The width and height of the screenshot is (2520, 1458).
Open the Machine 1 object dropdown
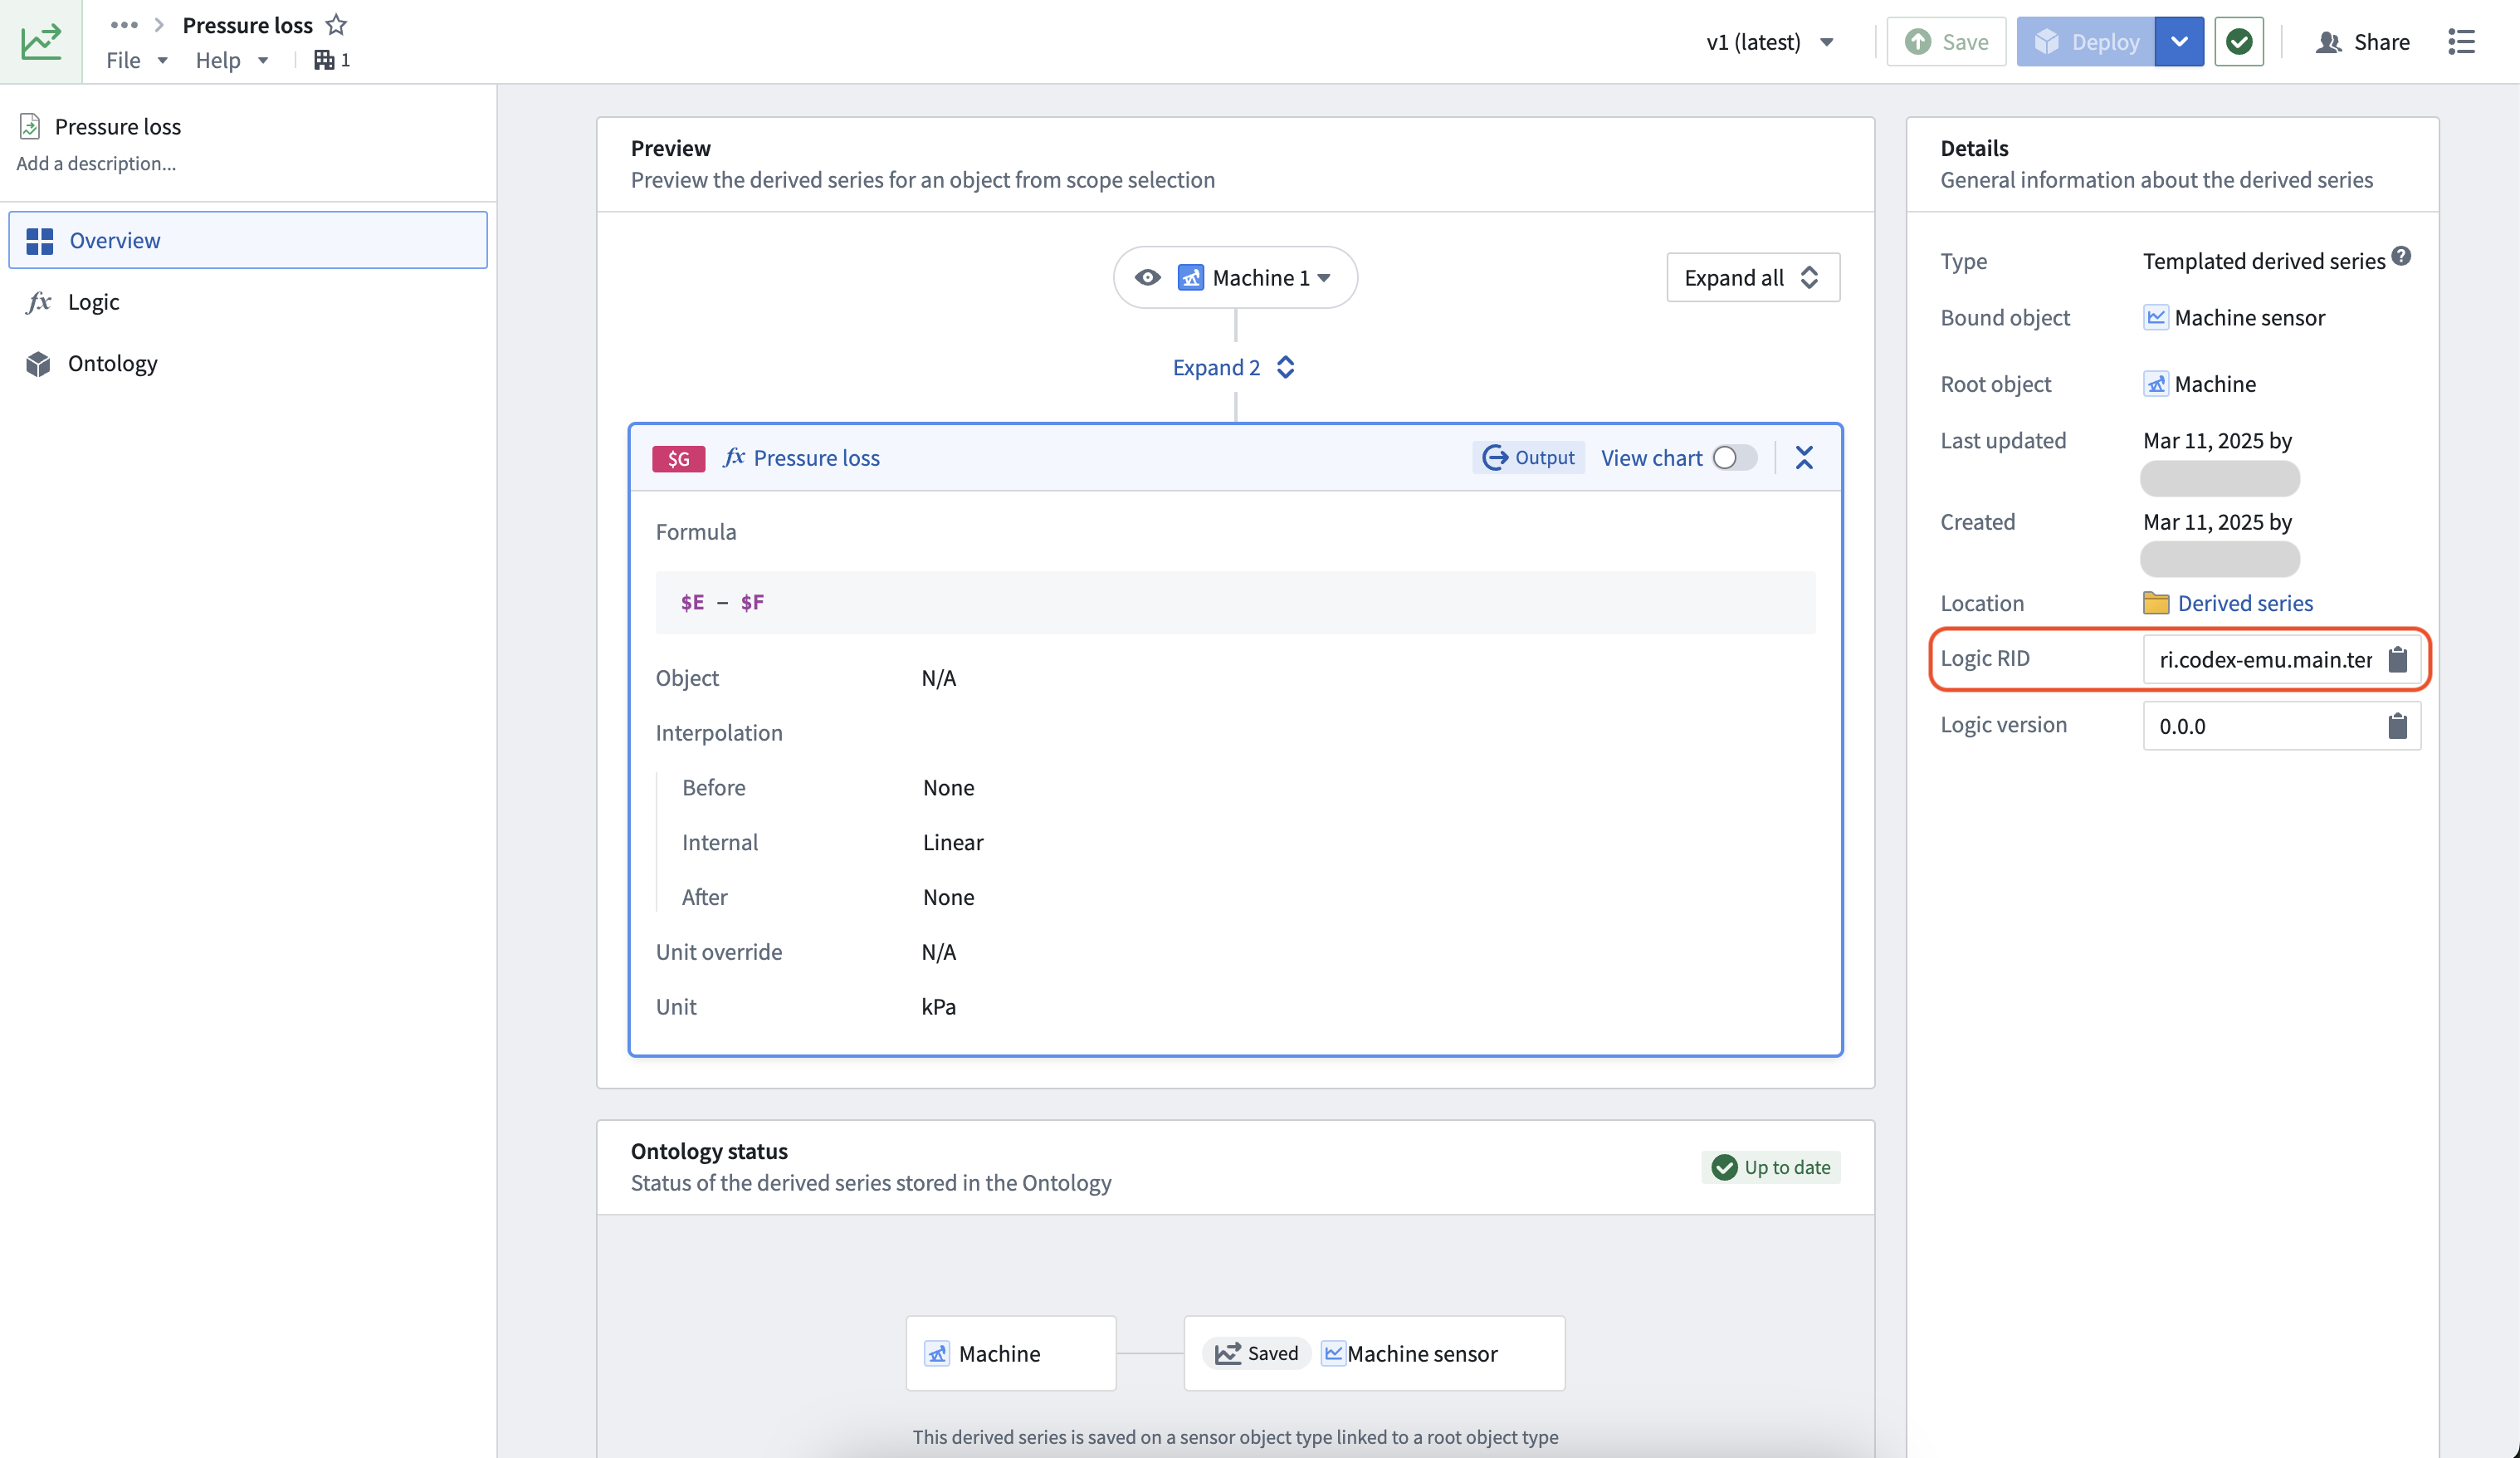(1271, 277)
